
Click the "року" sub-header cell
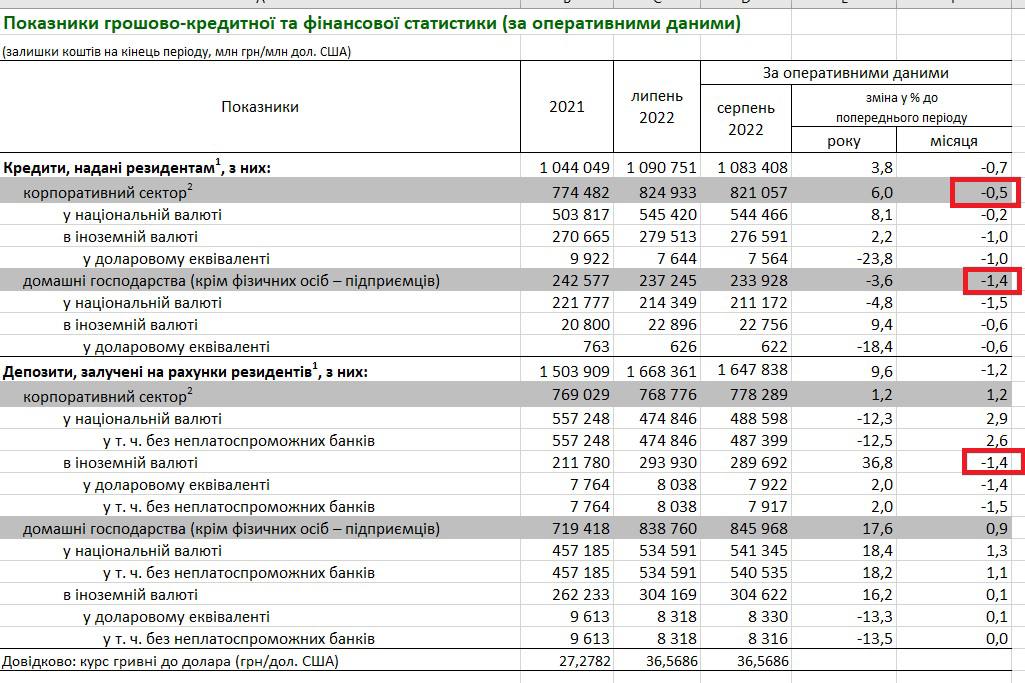click(844, 141)
